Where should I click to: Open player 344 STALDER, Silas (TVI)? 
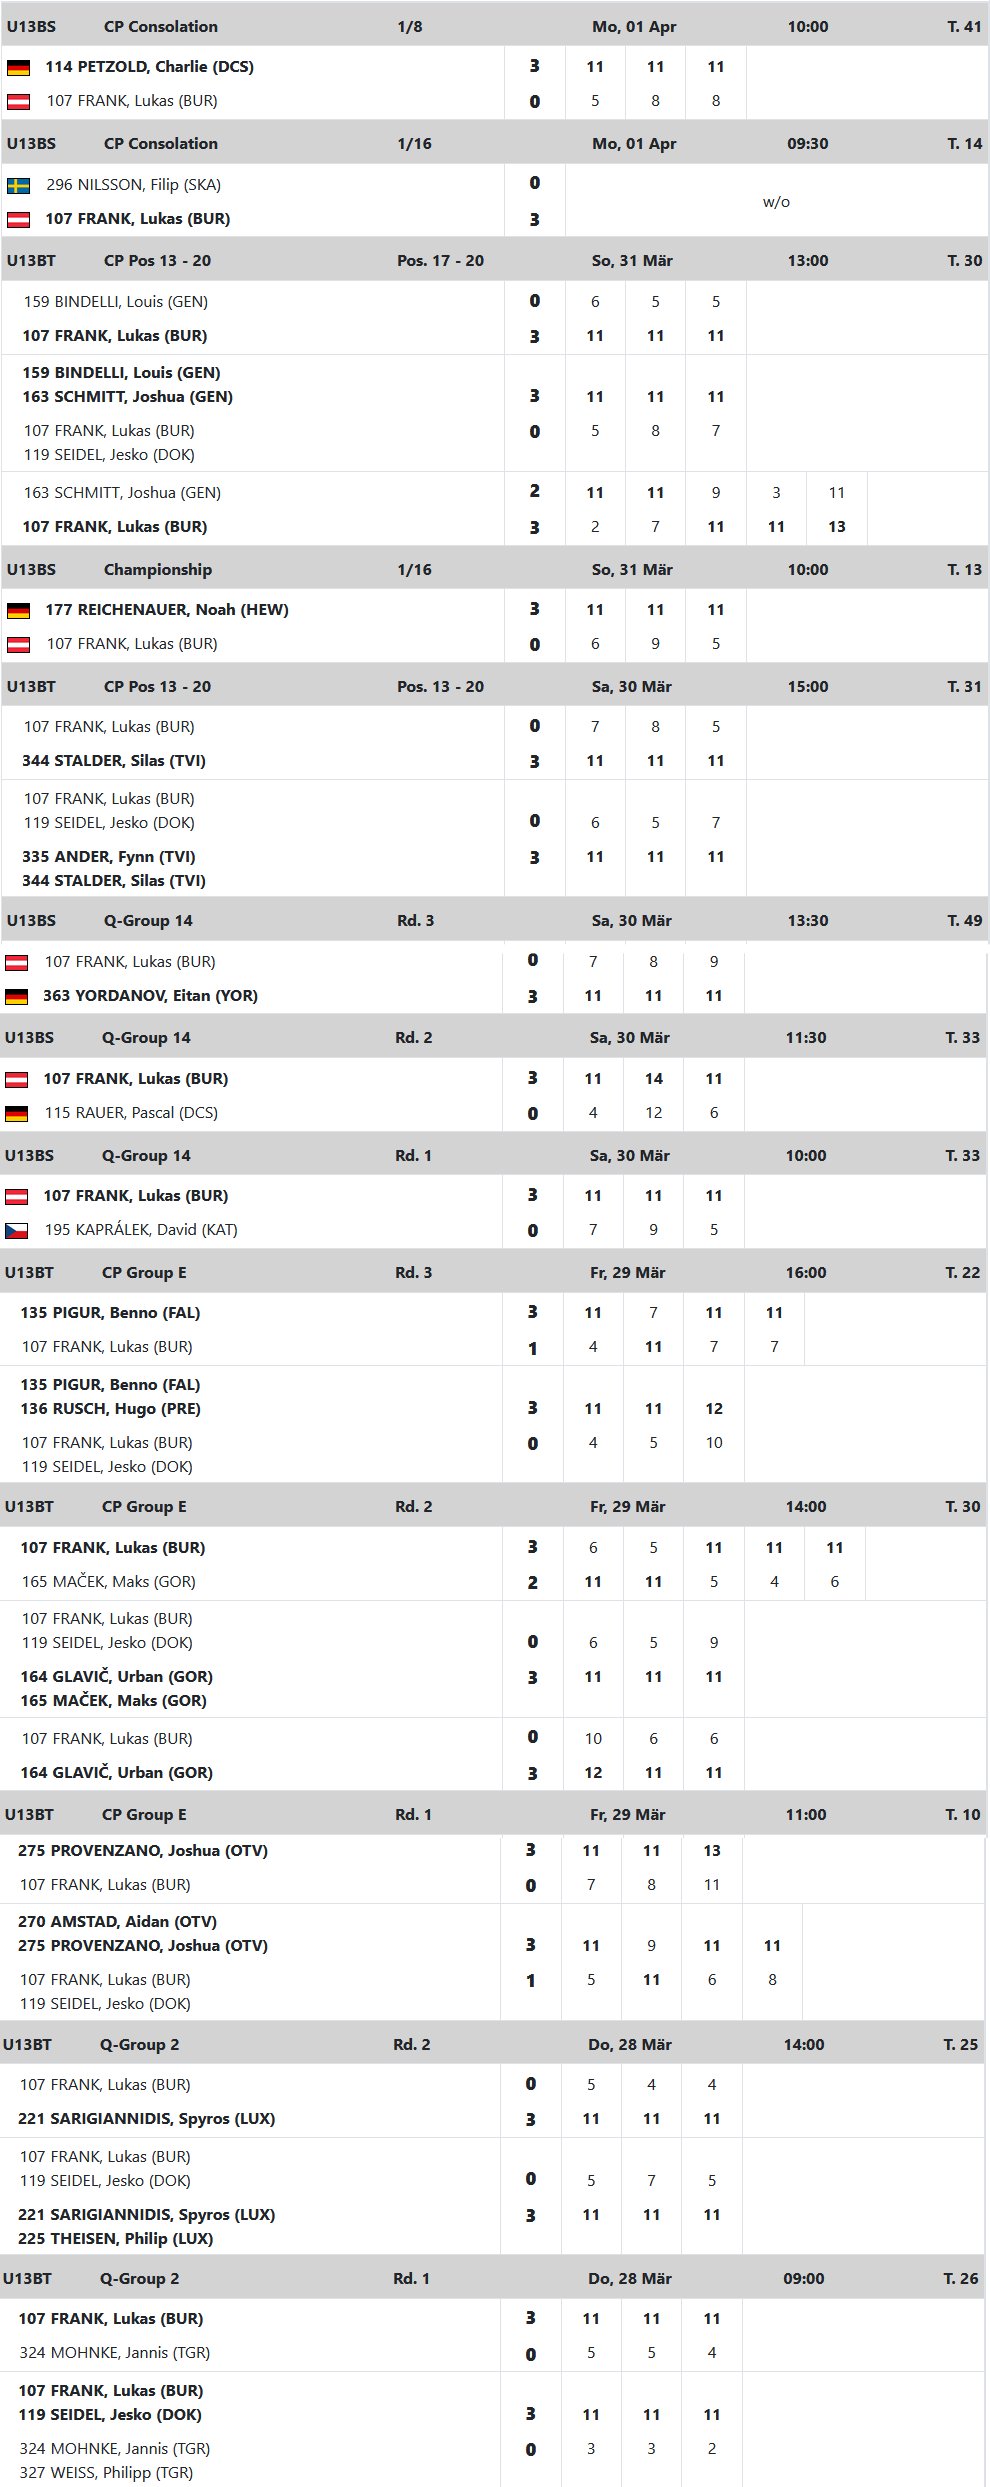[114, 761]
